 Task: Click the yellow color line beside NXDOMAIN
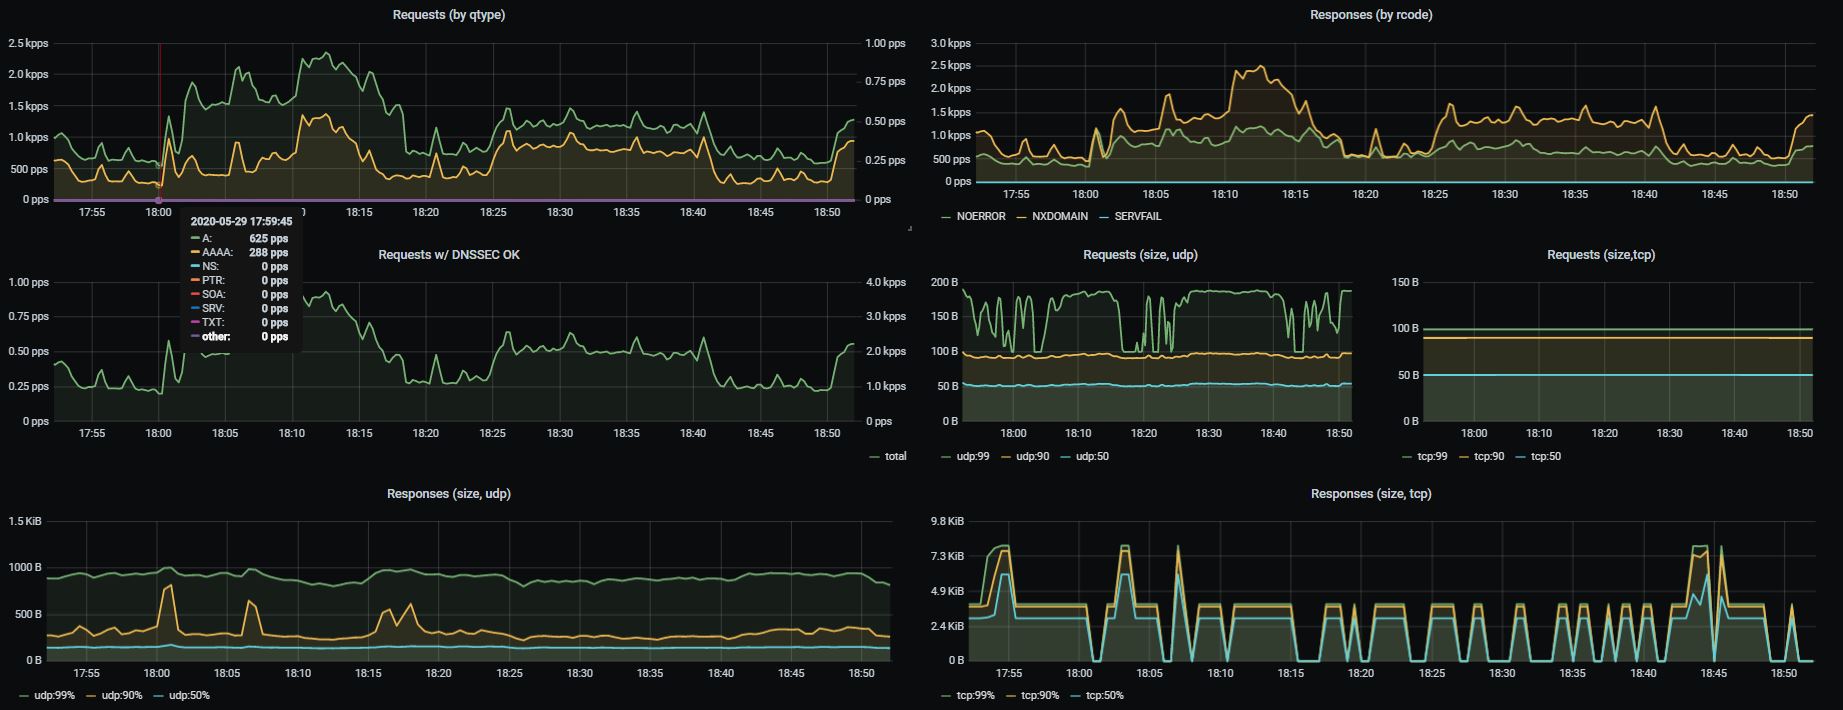click(1022, 217)
